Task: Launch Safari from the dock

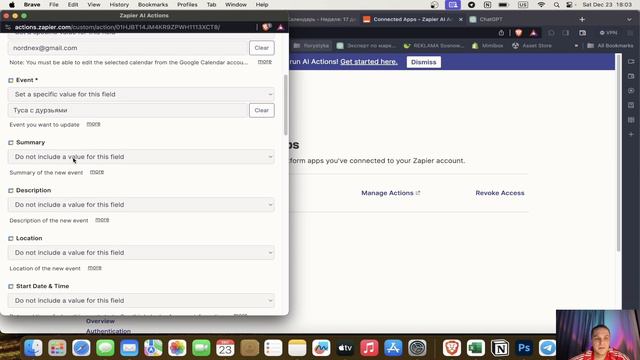Action: pos(81,348)
